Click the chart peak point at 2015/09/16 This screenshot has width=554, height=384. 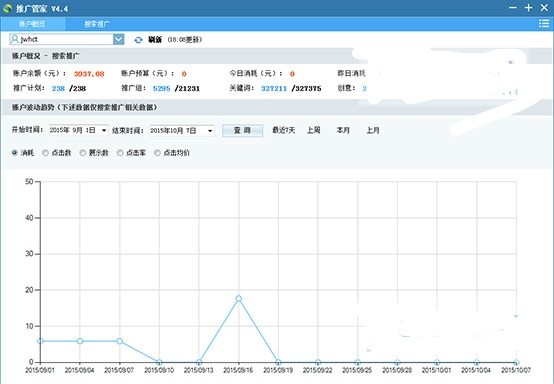[x=238, y=299]
